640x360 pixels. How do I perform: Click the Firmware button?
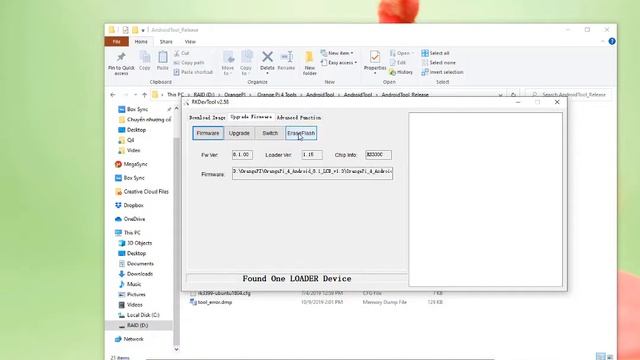click(208, 133)
